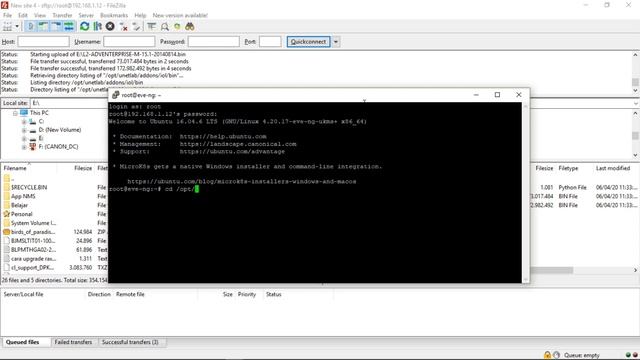
Task: Switch to the Failed transfers tab
Action: pos(73,342)
